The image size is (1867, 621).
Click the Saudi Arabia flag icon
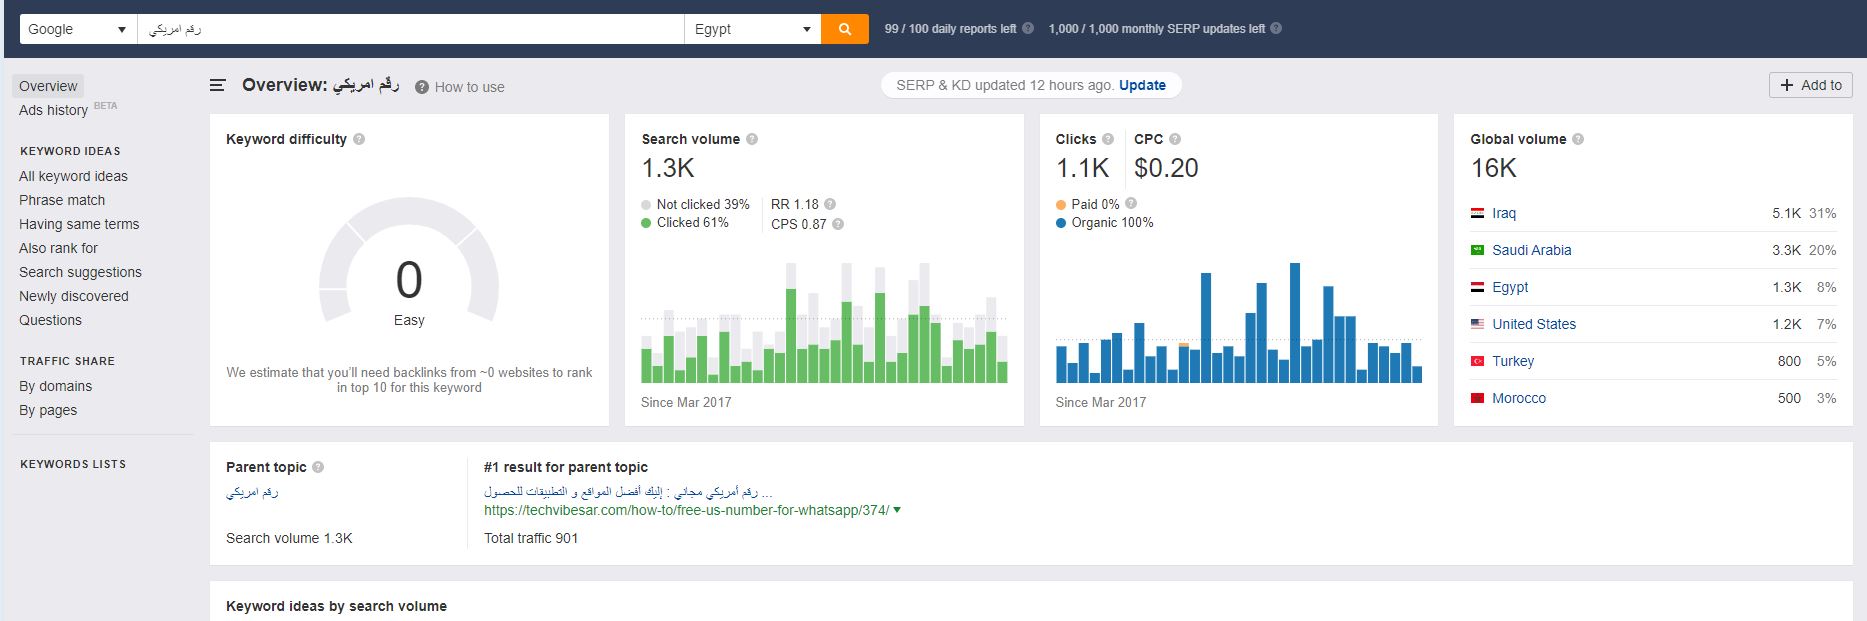(x=1477, y=250)
